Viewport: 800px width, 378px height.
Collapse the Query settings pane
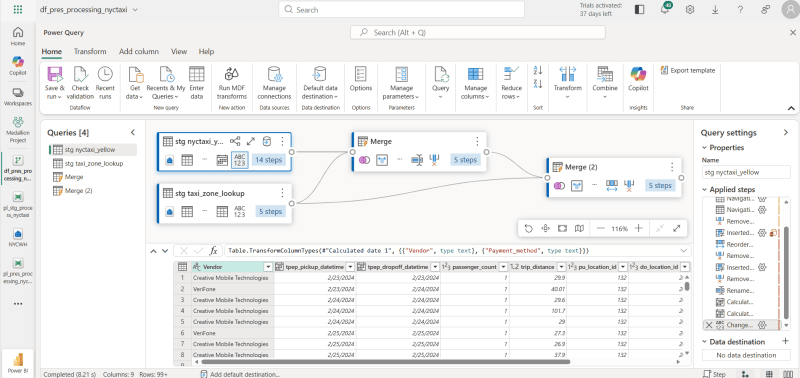786,133
